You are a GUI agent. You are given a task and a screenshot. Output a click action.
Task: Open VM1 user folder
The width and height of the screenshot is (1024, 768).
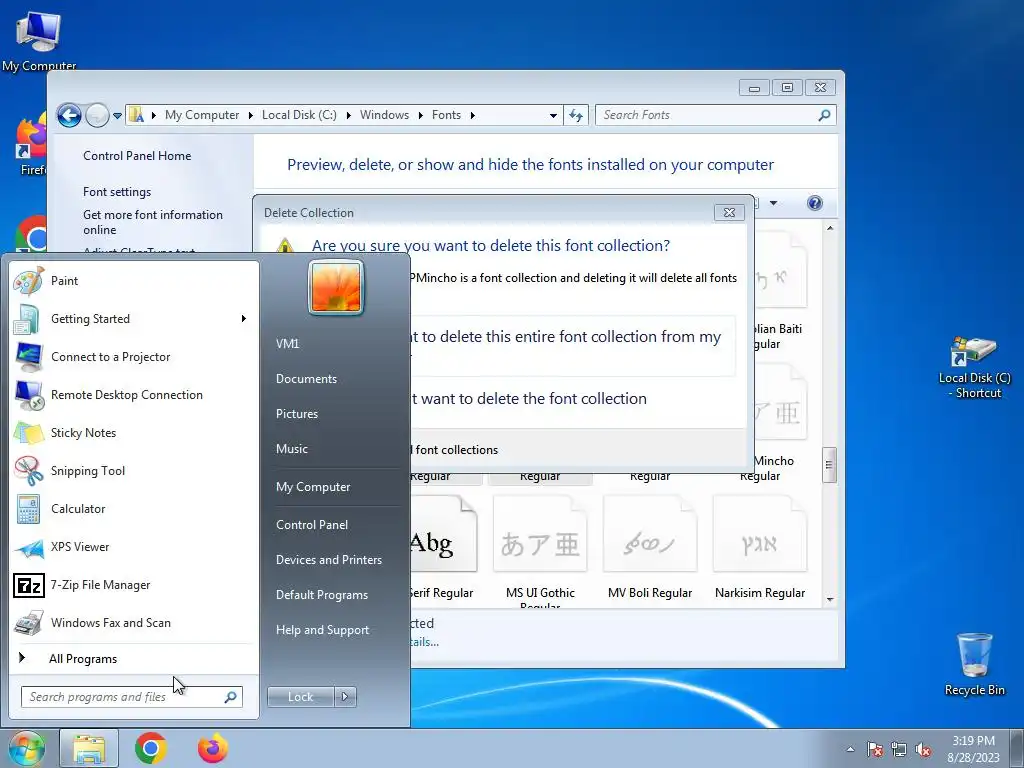pyautogui.click(x=287, y=344)
